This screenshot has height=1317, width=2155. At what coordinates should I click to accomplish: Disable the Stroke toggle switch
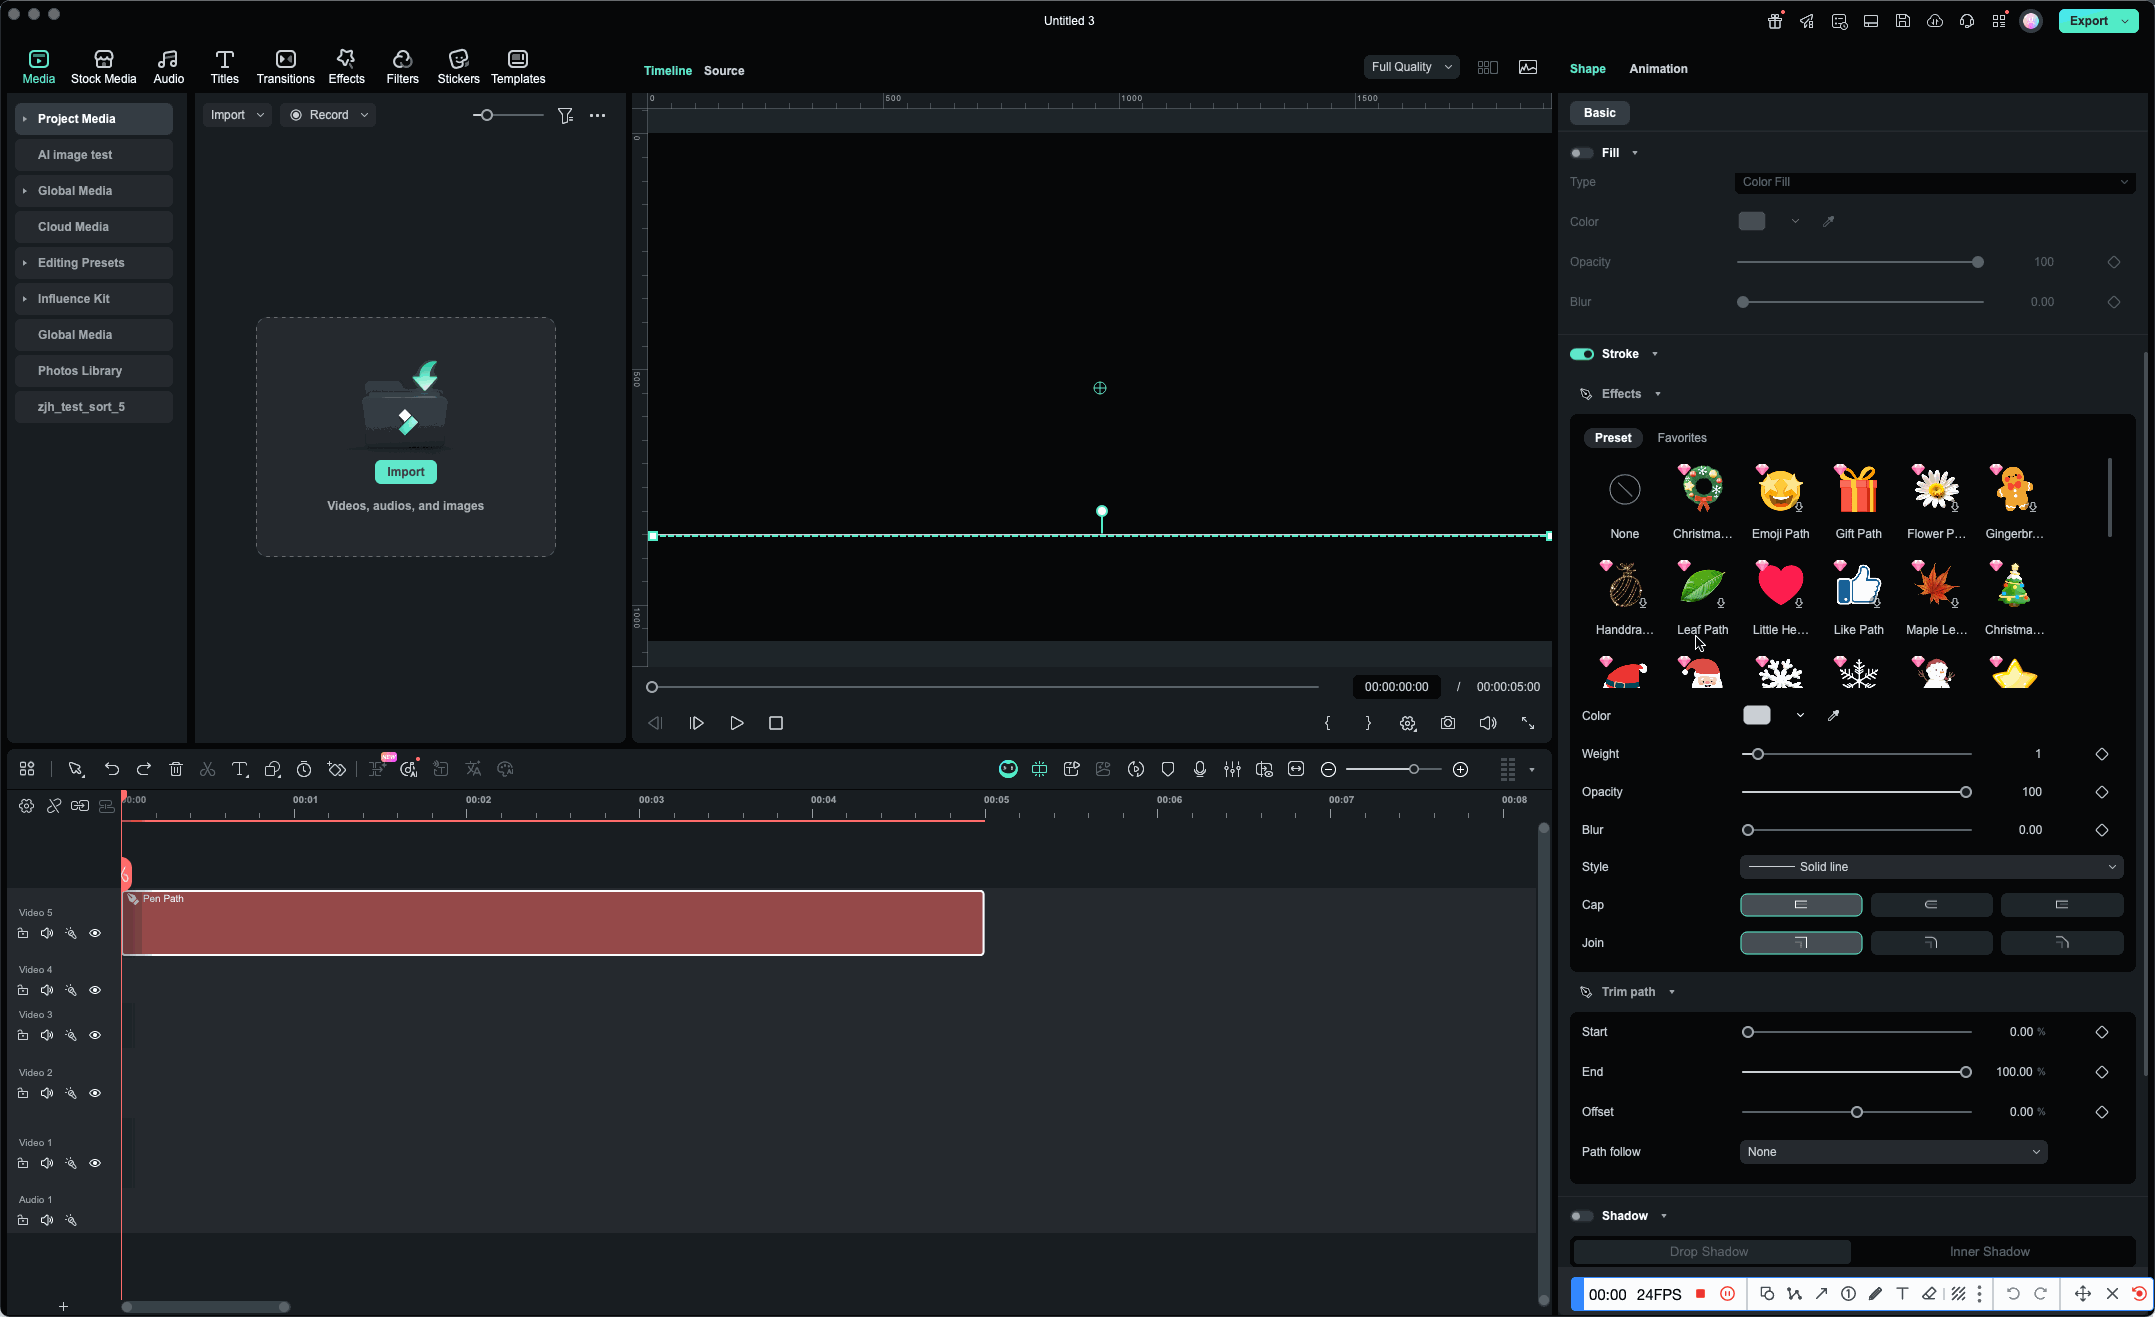1581,354
